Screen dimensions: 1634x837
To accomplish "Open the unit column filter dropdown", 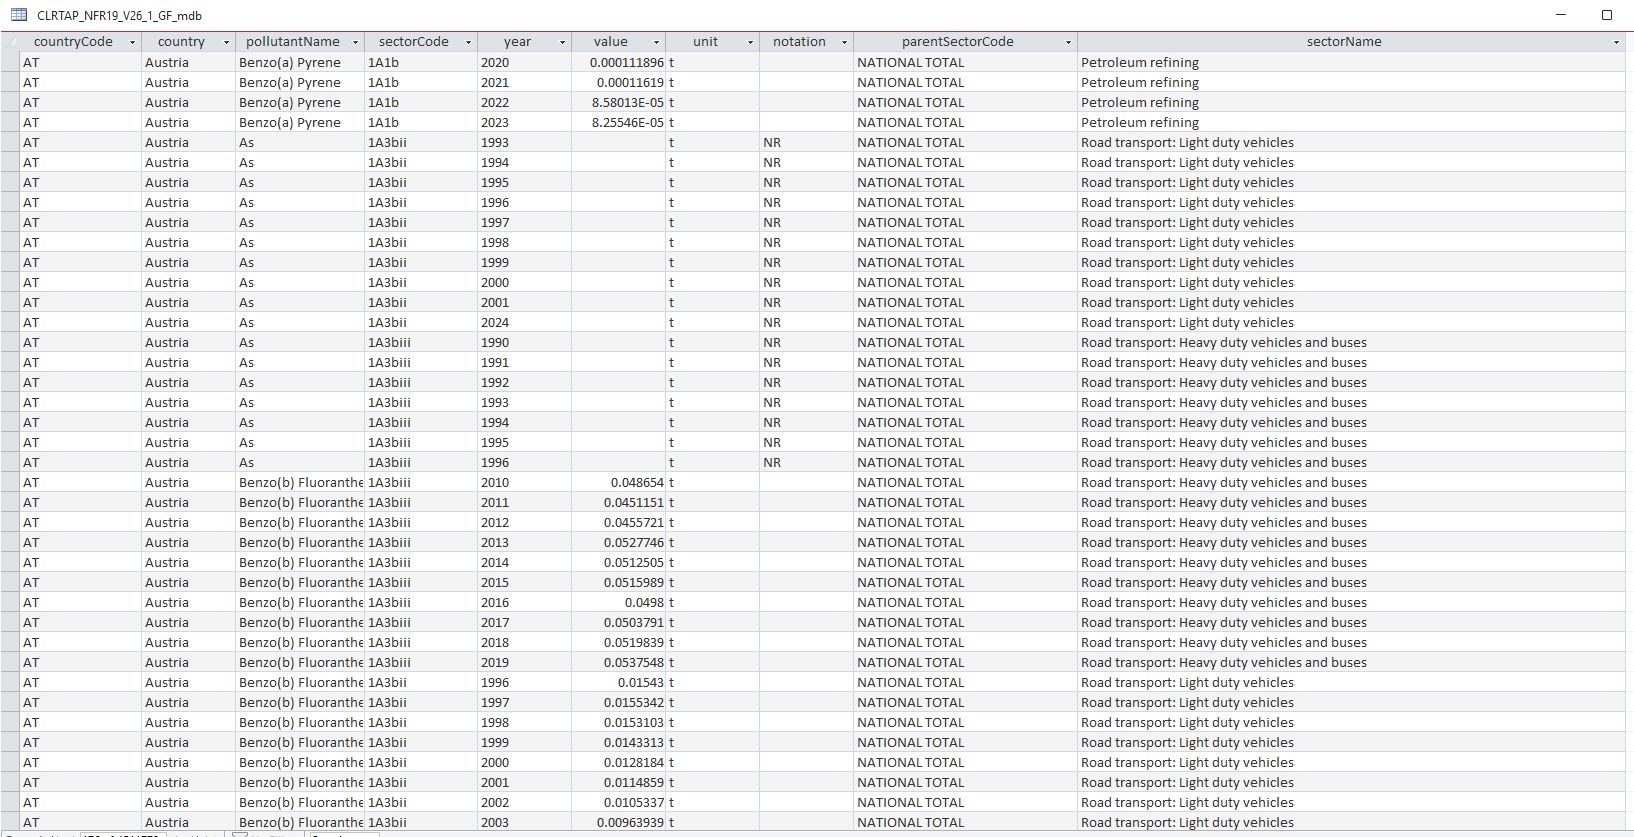I will pyautogui.click(x=750, y=42).
